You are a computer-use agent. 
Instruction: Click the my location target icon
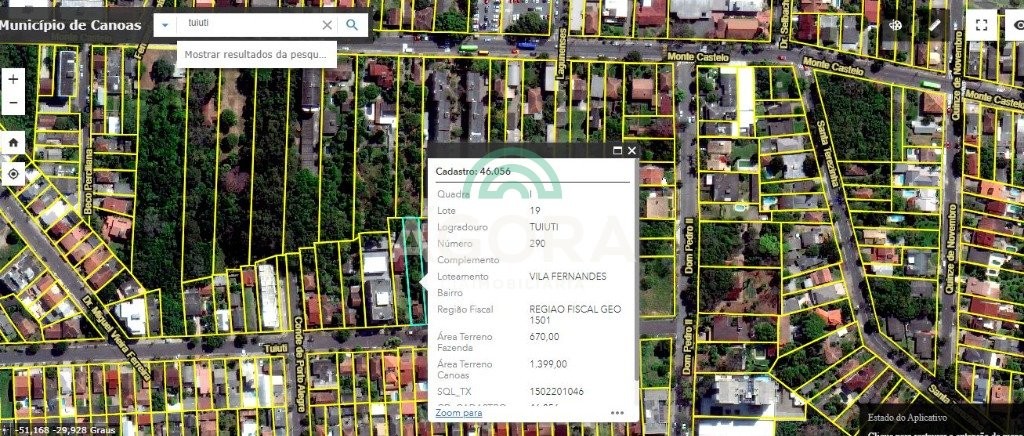13,174
